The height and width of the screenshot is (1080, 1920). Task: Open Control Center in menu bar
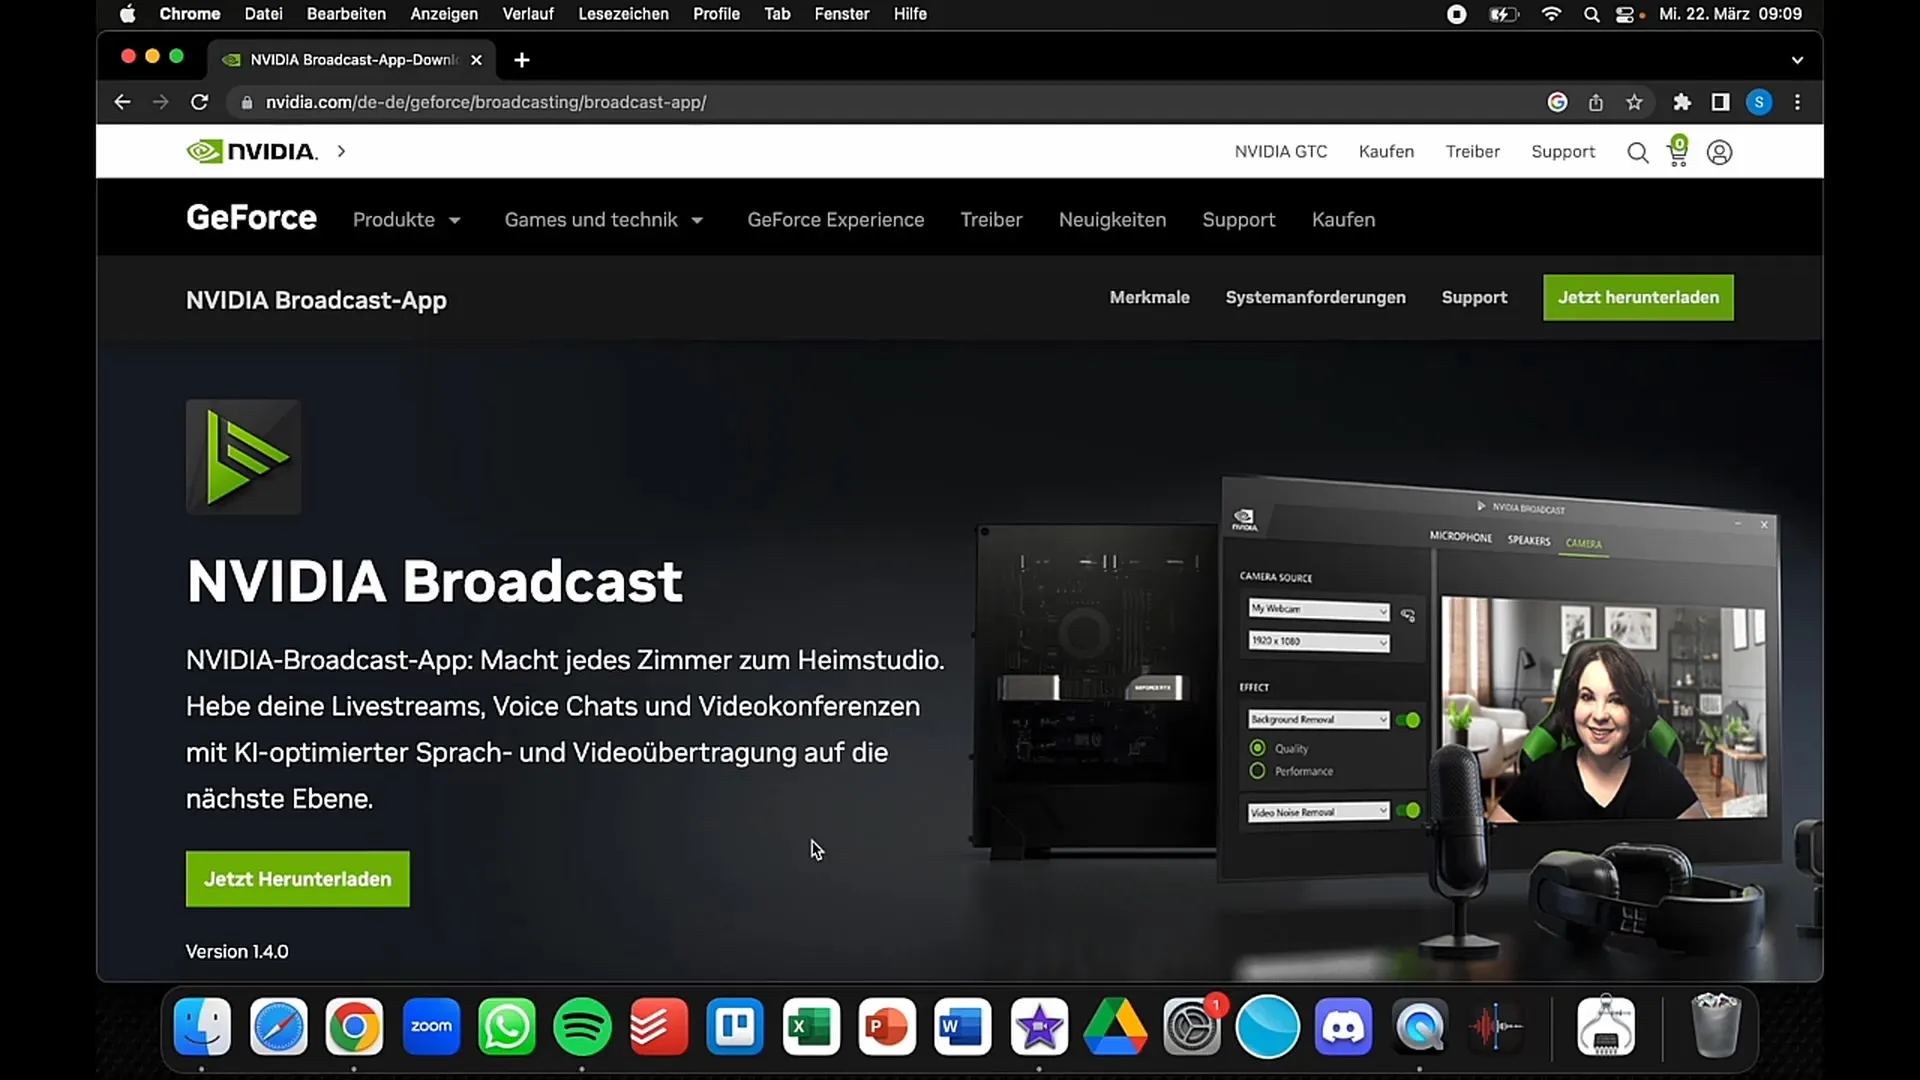pos(1626,14)
